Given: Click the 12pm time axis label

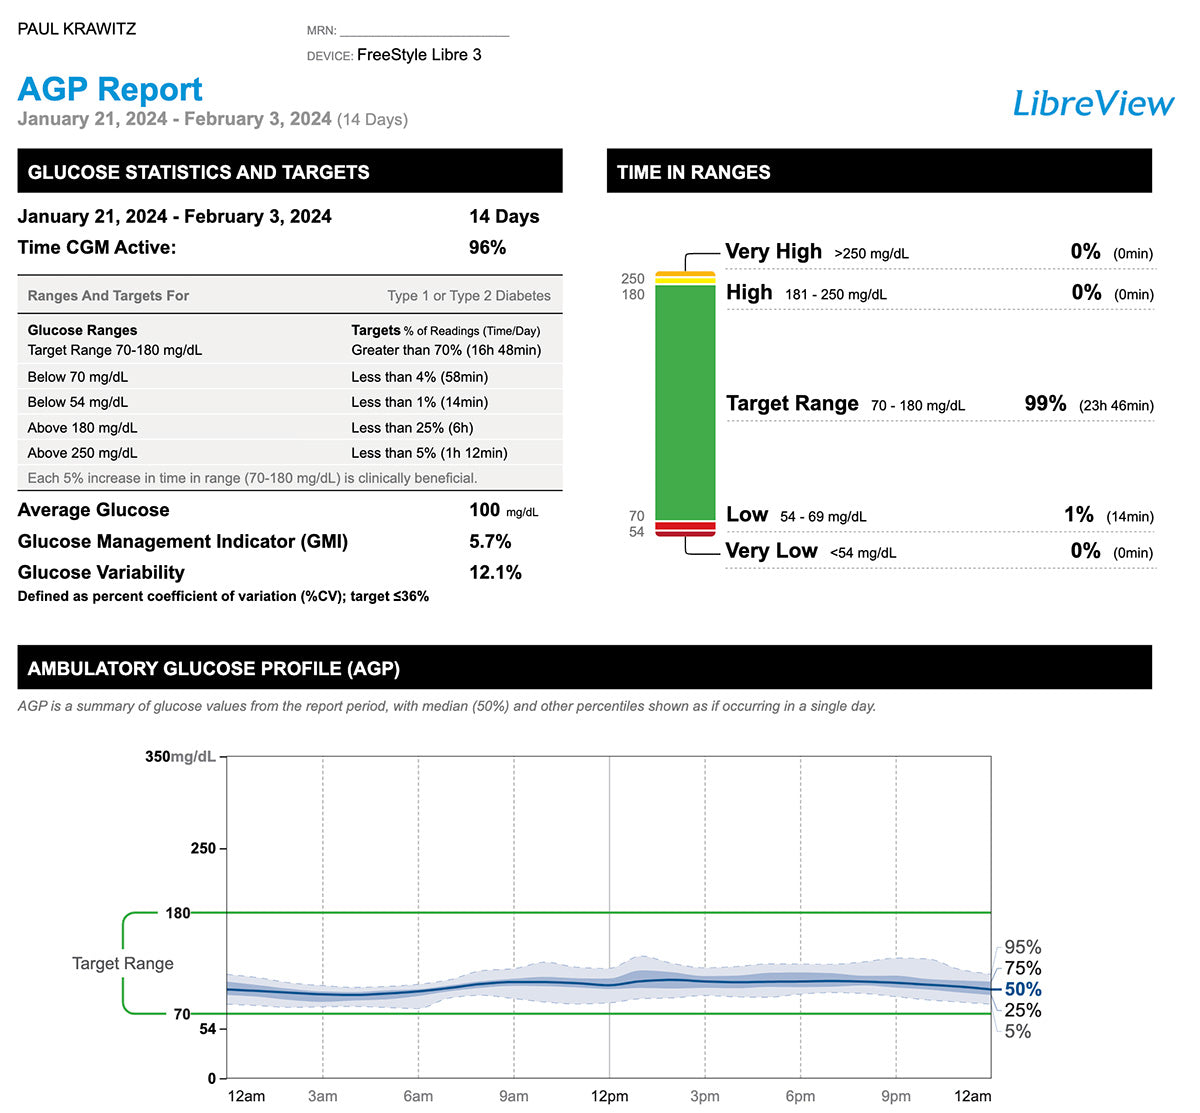Looking at the screenshot, I should point(609,1096).
